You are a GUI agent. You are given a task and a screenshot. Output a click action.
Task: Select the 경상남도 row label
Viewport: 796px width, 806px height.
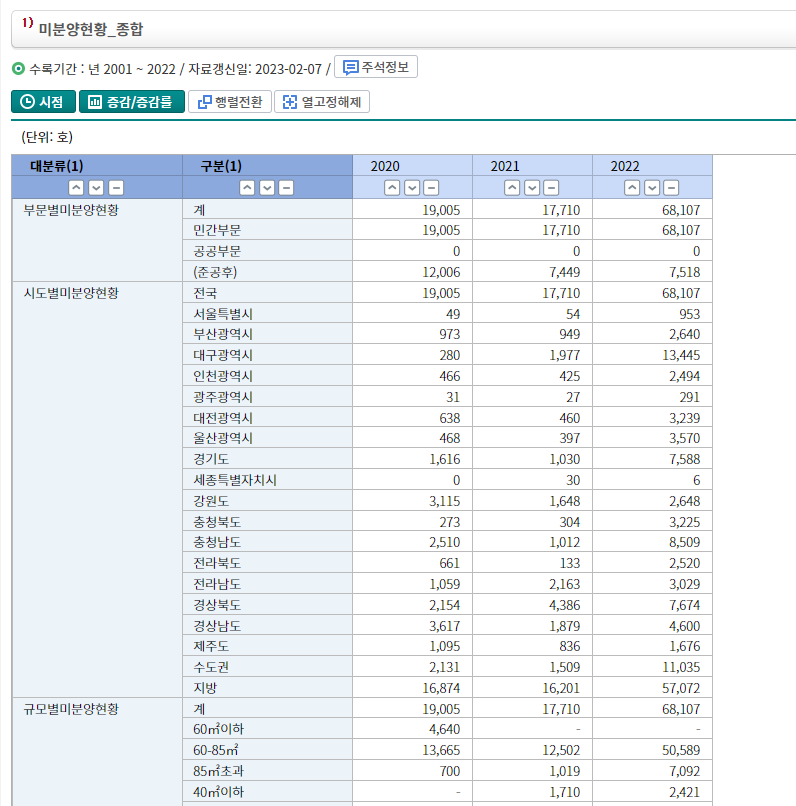217,626
